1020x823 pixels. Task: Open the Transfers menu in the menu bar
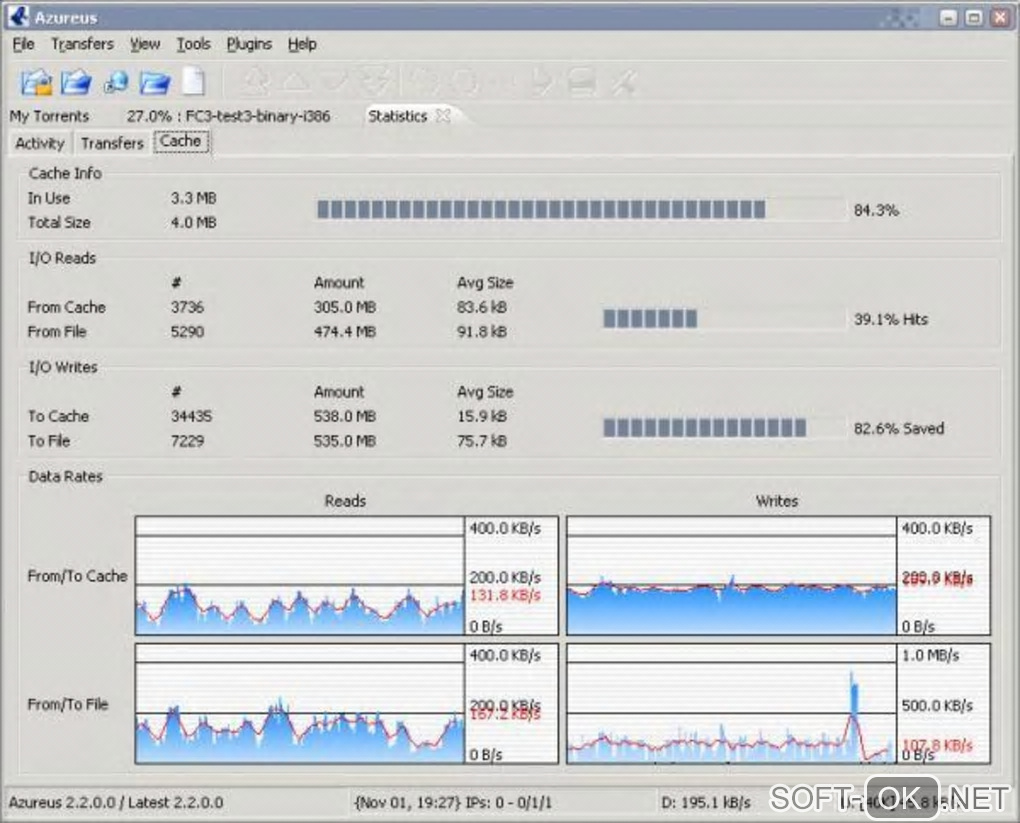[x=82, y=44]
